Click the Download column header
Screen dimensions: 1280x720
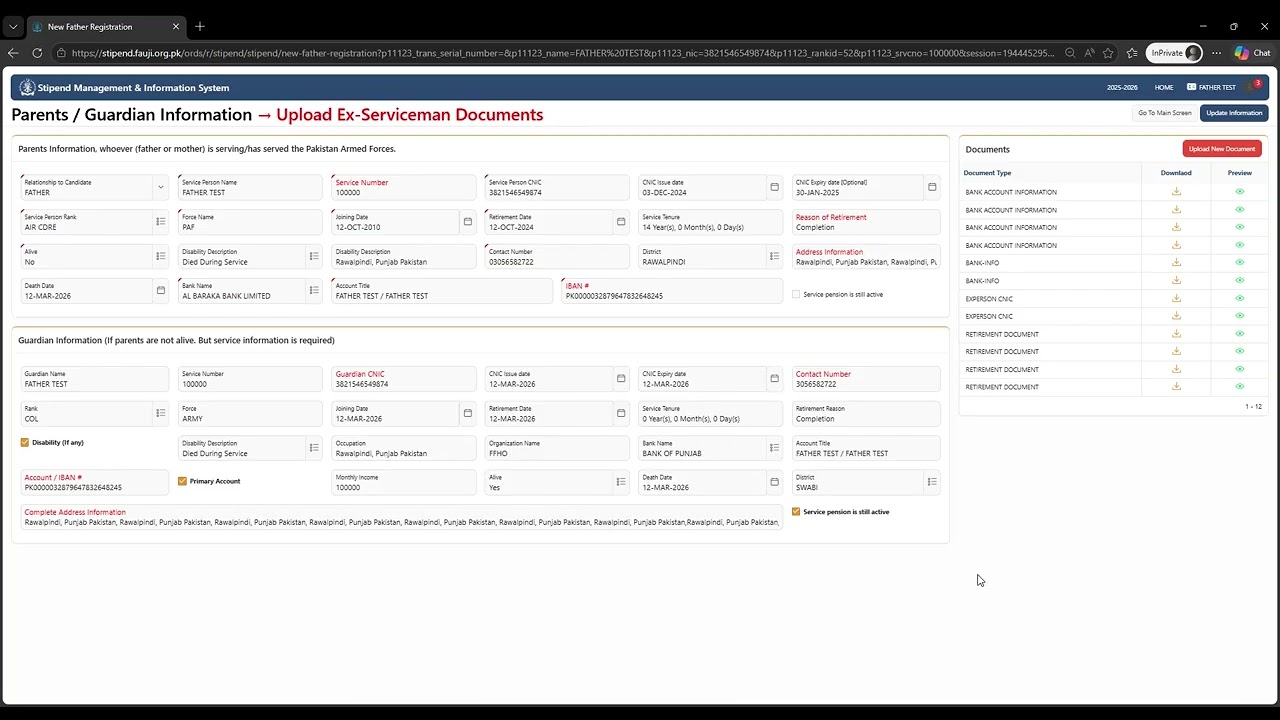[1176, 173]
